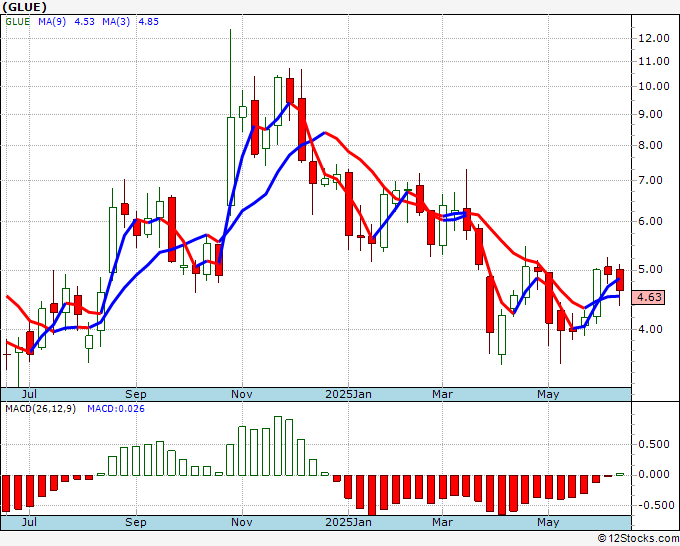
Task: Click the (GLUE) ticker title
Action: [x=24, y=7]
